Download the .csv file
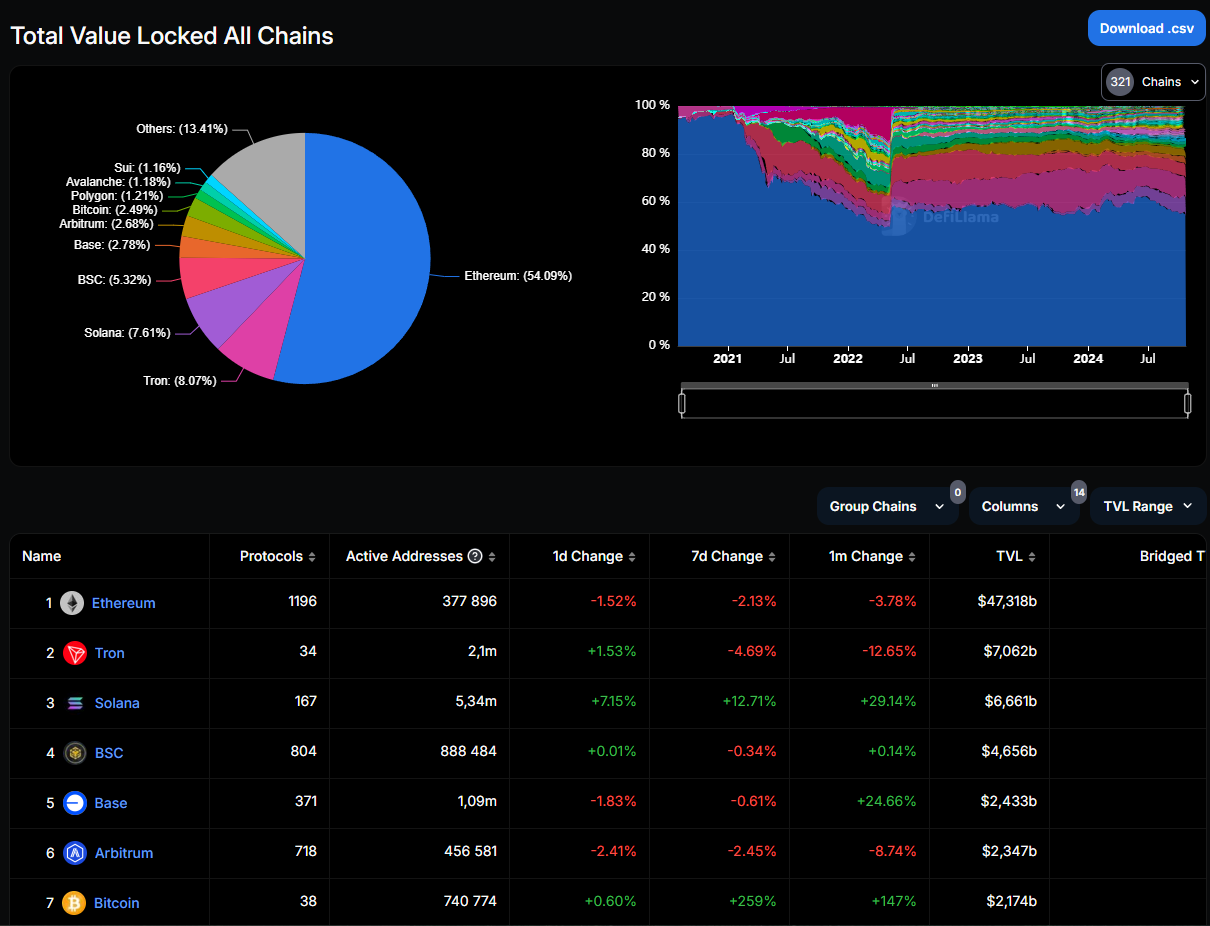This screenshot has width=1210, height=926. [1146, 28]
